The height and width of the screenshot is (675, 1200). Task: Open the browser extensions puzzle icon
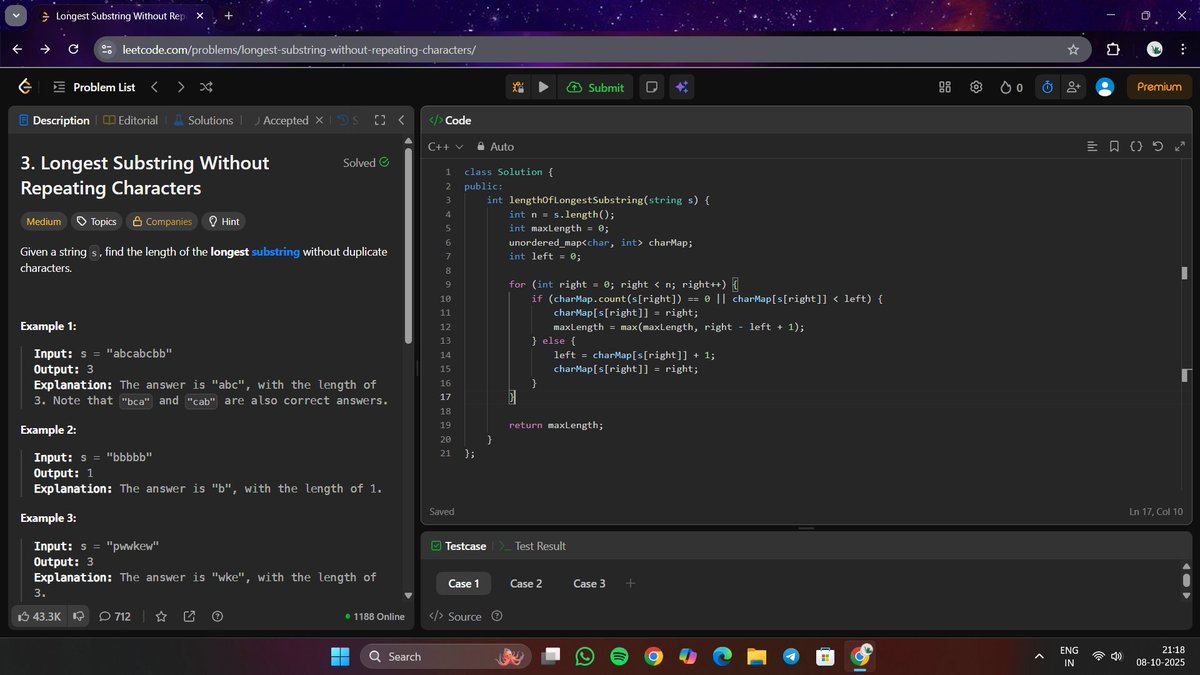(1113, 49)
